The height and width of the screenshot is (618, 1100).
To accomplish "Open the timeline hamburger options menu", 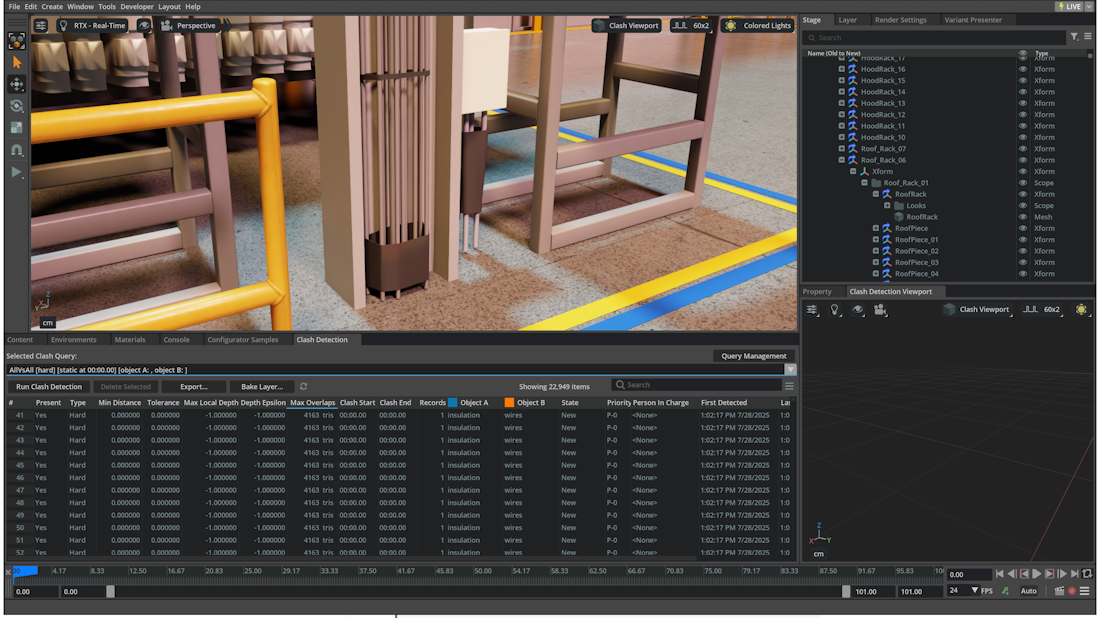I will (x=1085, y=591).
